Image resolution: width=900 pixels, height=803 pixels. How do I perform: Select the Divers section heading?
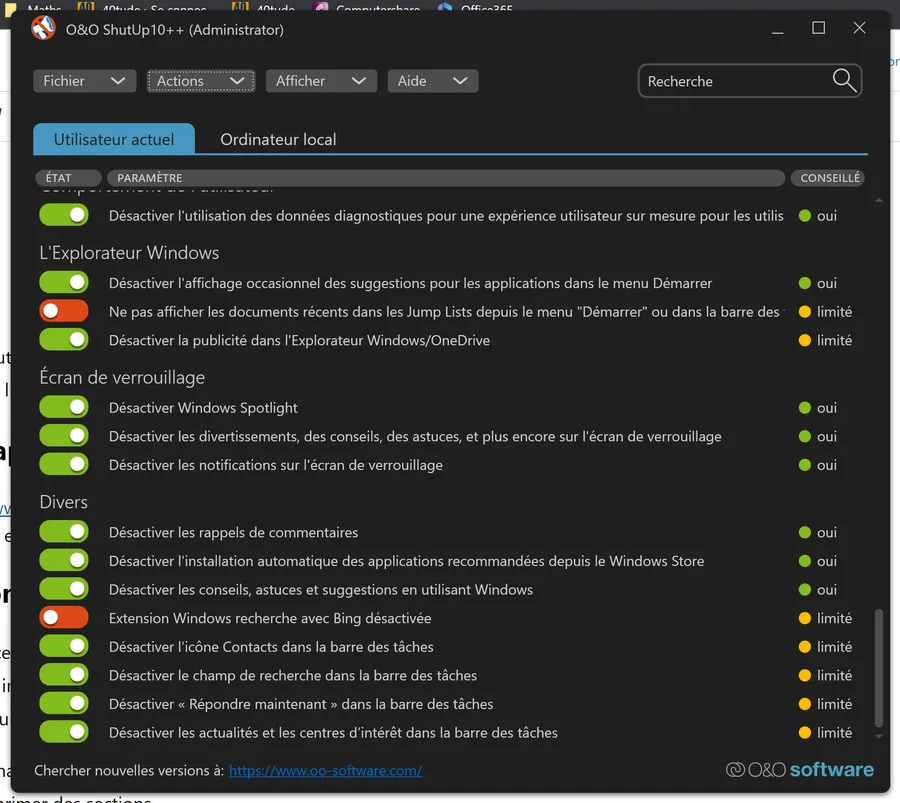64,502
